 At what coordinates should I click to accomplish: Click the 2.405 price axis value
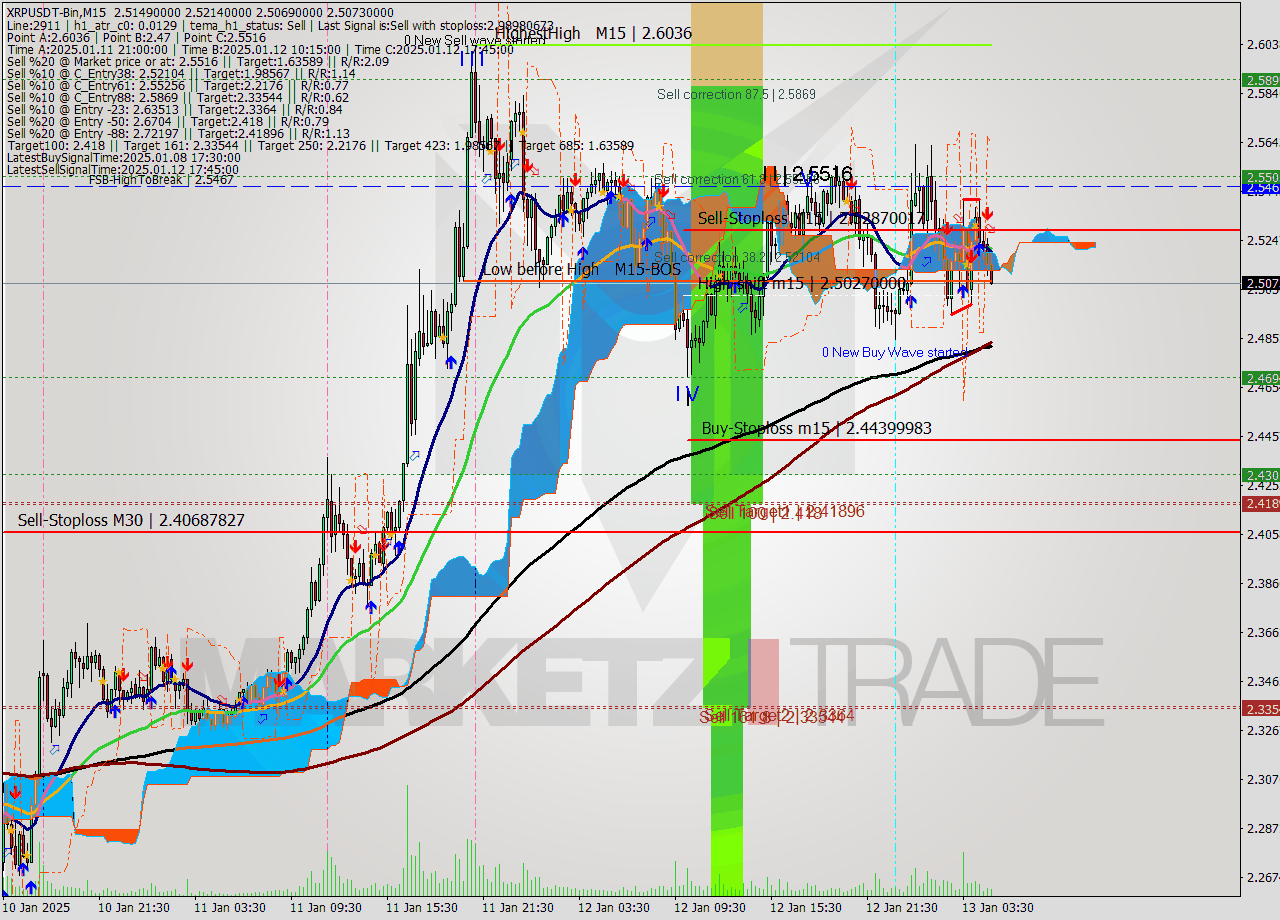[1262, 534]
